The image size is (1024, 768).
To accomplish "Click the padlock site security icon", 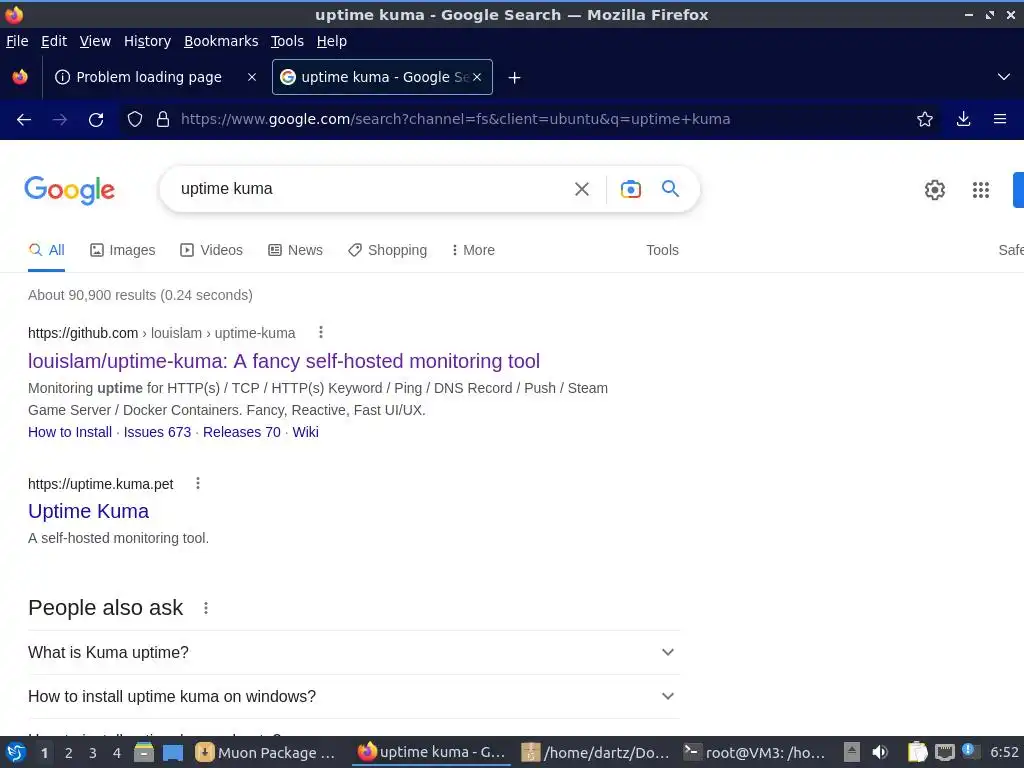I will click(x=163, y=120).
